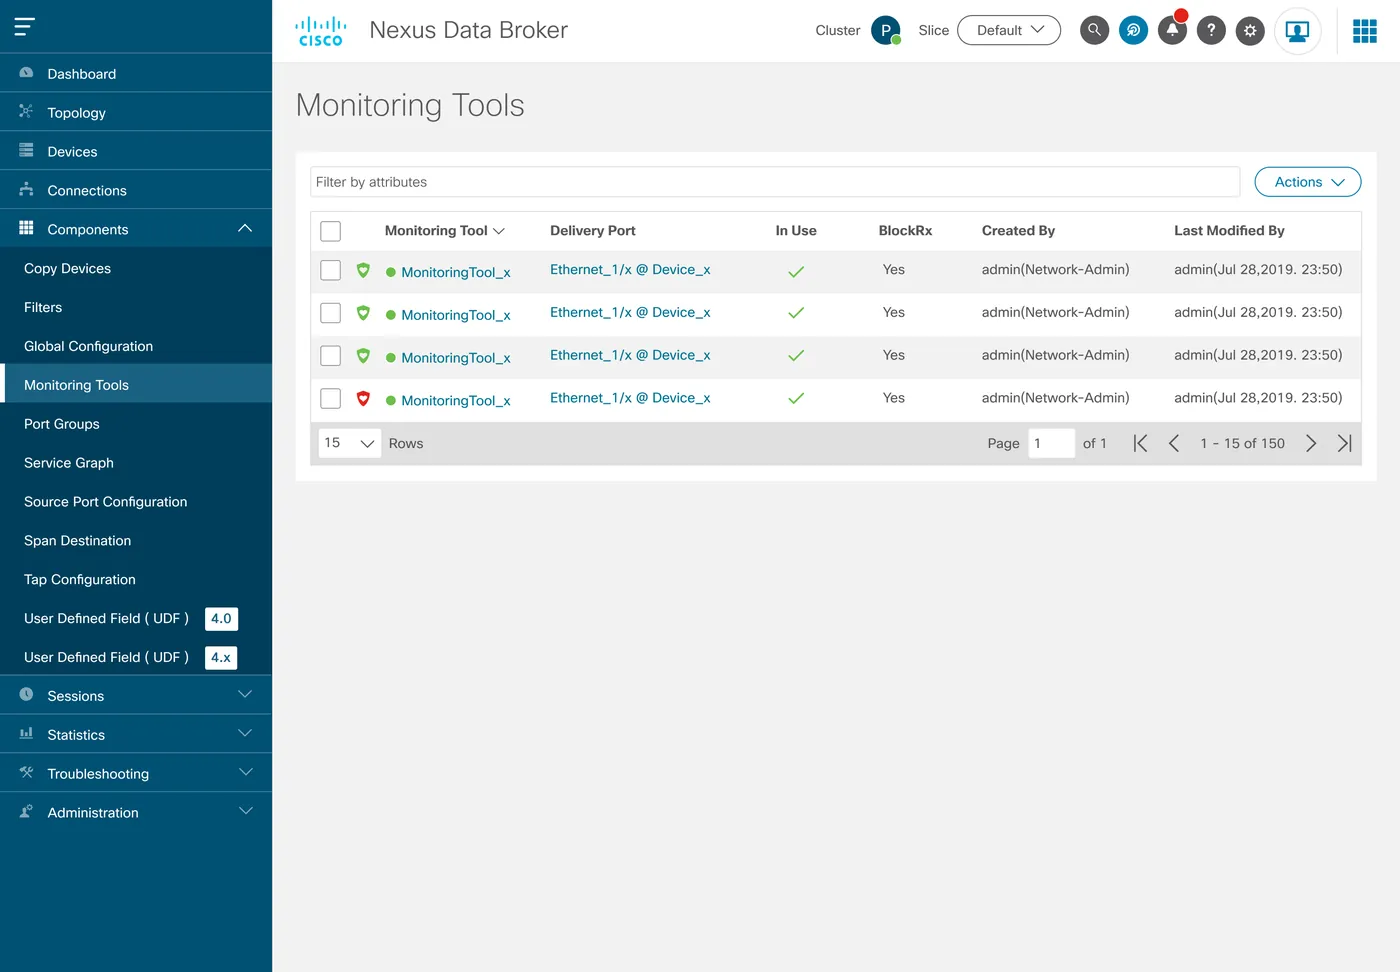Click the Dashboard icon in the sidebar

coord(26,73)
